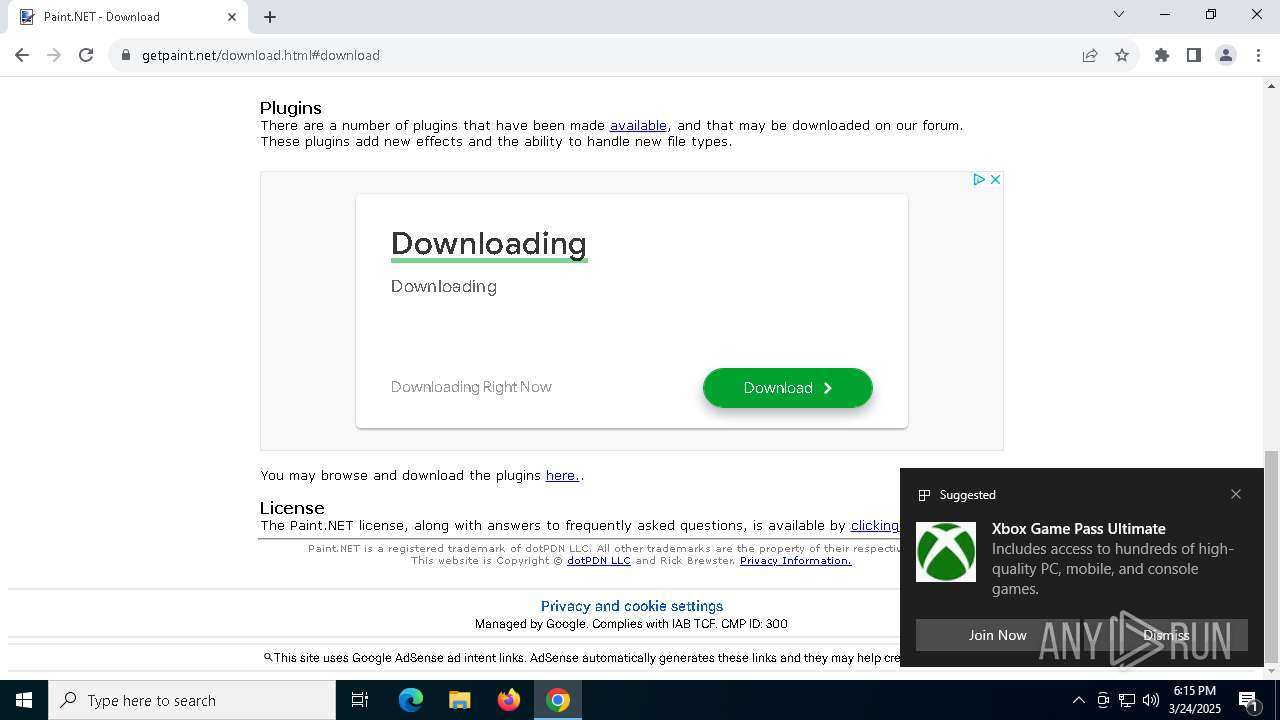The image size is (1280, 720).
Task: Open a new tab with the plus button
Action: (x=270, y=17)
